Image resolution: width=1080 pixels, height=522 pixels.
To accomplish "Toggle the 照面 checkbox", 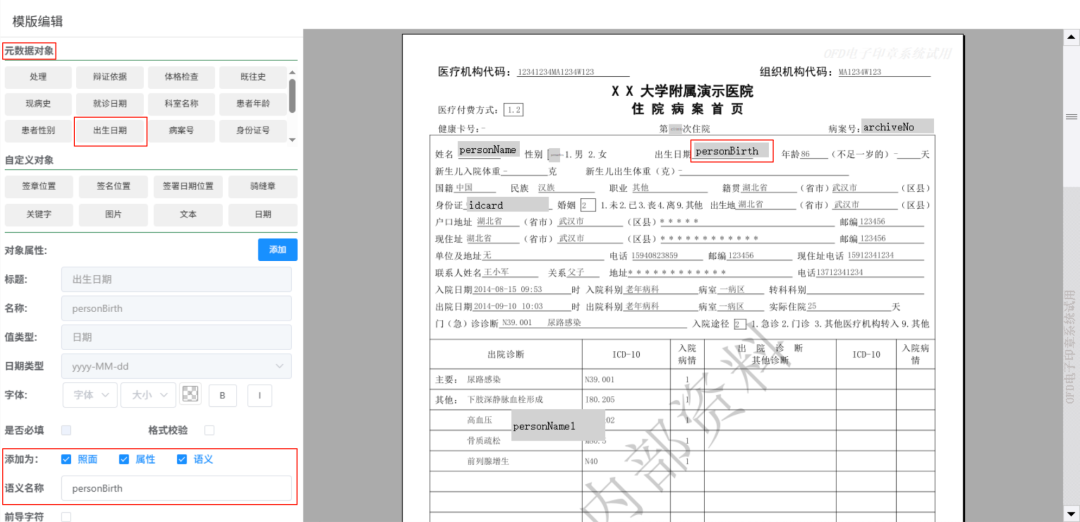I will pyautogui.click(x=66, y=459).
